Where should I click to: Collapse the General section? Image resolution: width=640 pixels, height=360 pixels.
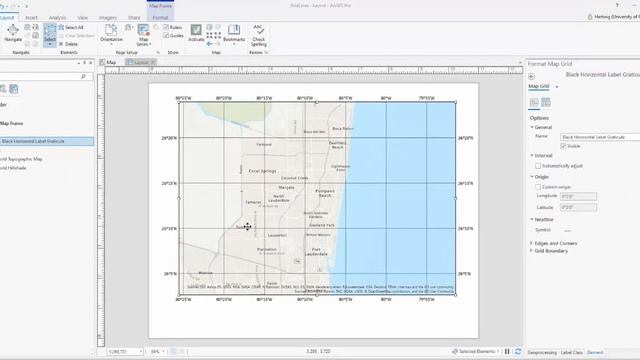click(532, 127)
